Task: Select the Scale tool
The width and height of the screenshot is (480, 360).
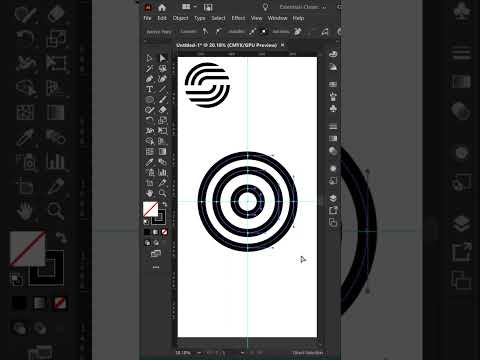Action: (x=163, y=120)
